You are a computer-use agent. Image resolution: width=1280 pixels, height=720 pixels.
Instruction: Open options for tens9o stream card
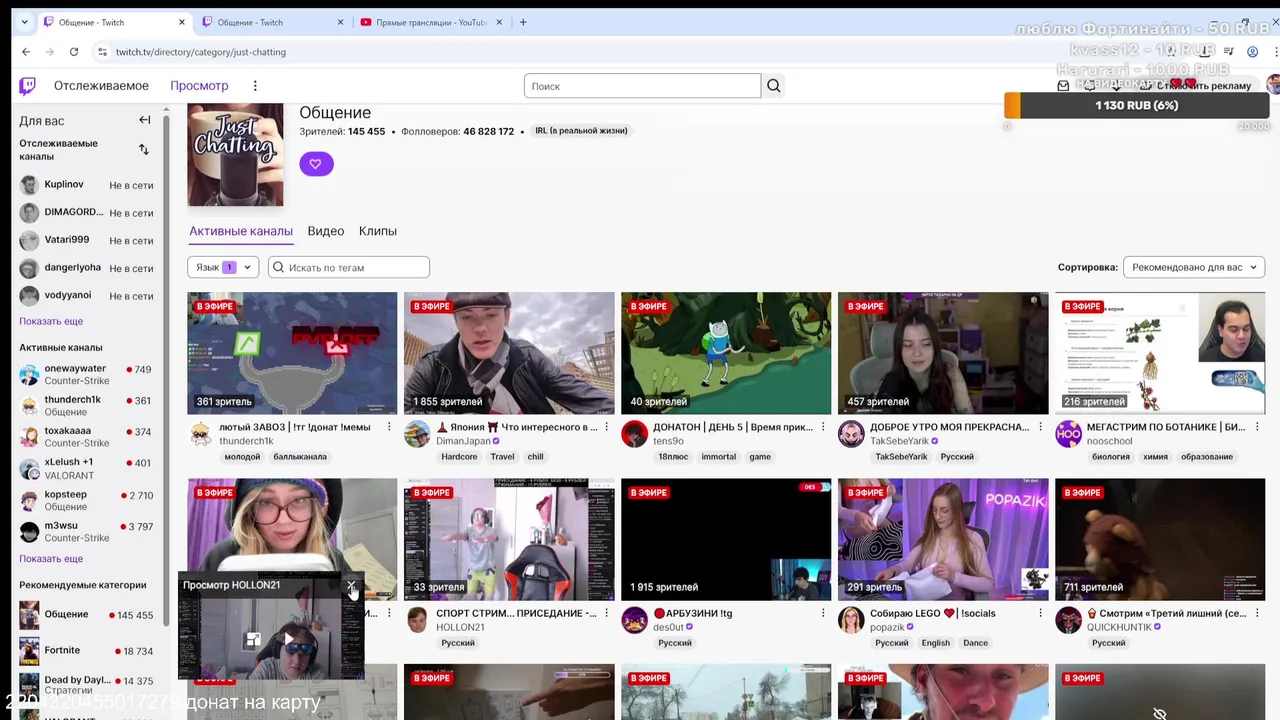coord(823,427)
